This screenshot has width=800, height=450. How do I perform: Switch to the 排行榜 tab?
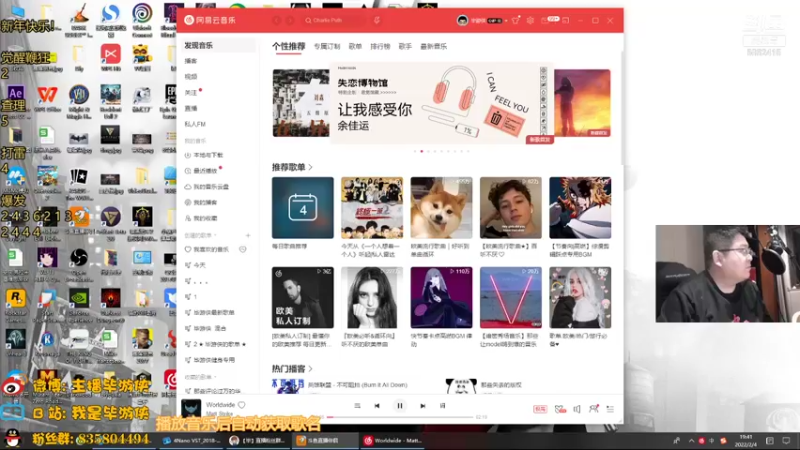[x=380, y=46]
